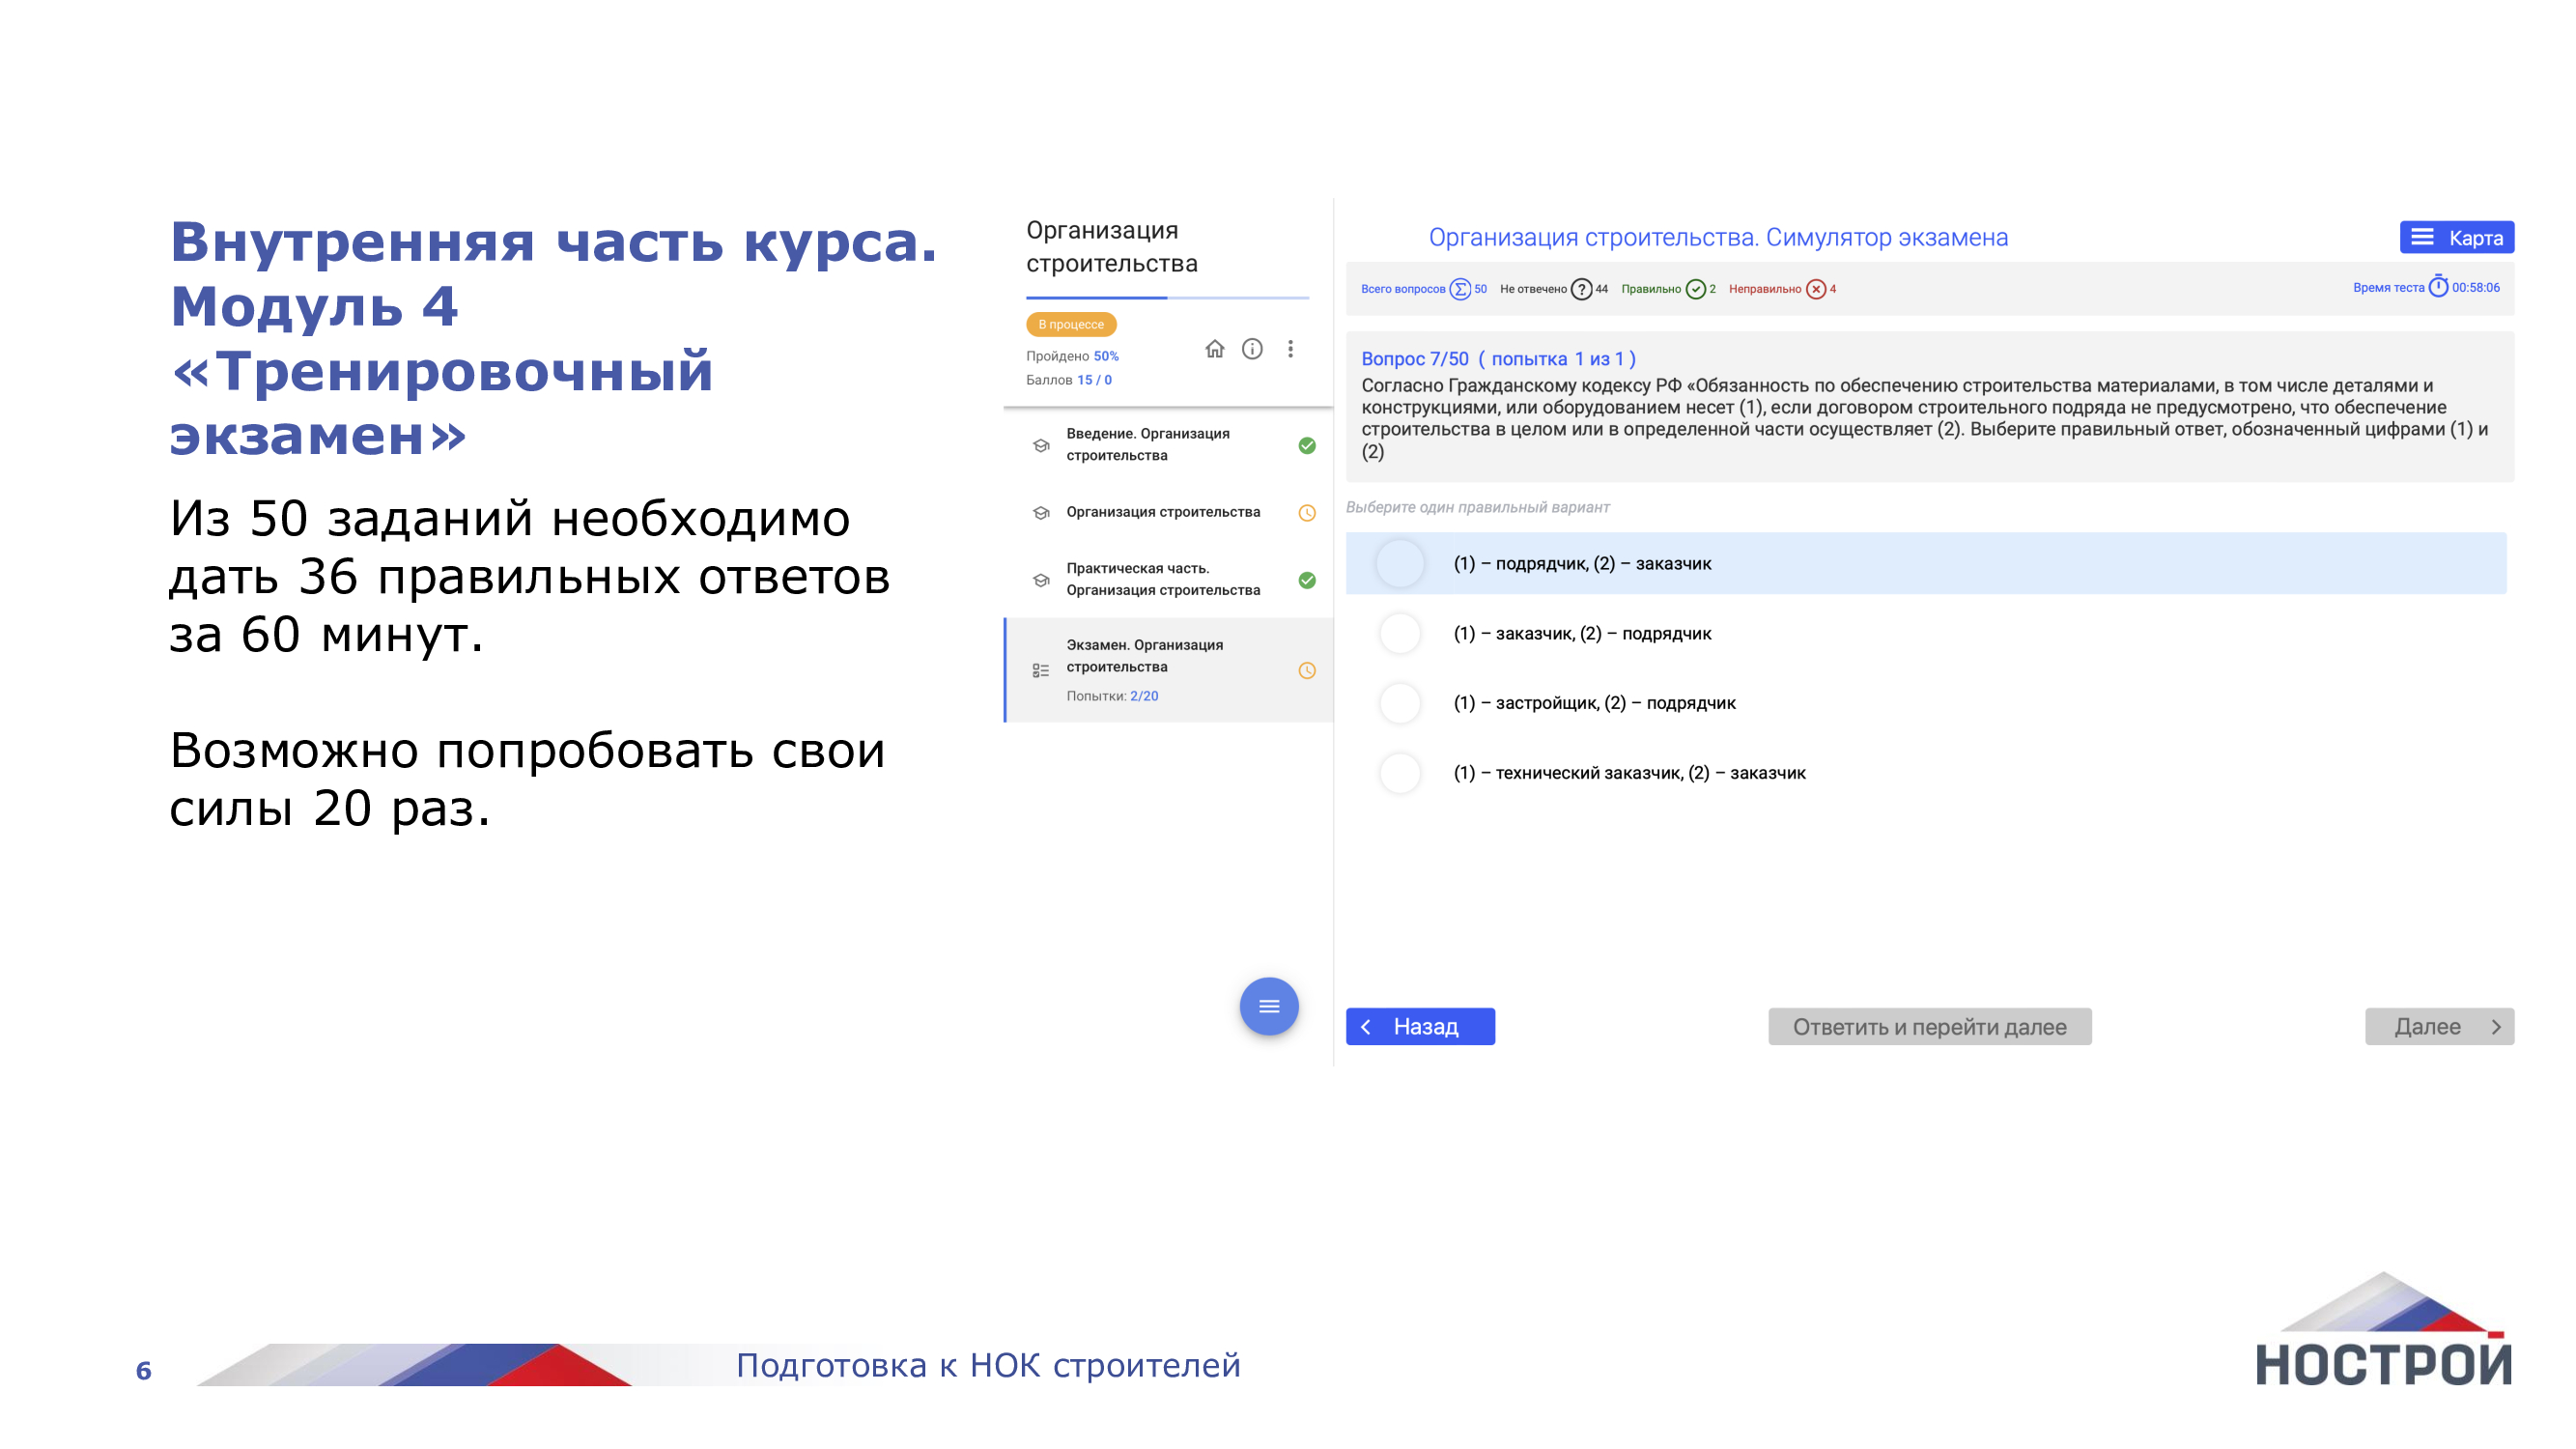The height and width of the screenshot is (1449, 2576).
Task: Select answer заказчик, подрядчик
Action: point(1926,633)
